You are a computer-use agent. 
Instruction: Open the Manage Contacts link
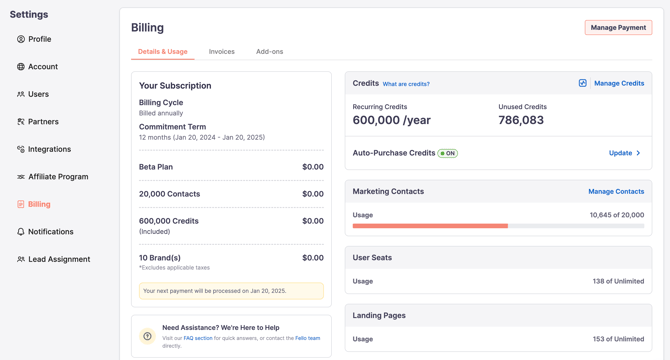616,191
